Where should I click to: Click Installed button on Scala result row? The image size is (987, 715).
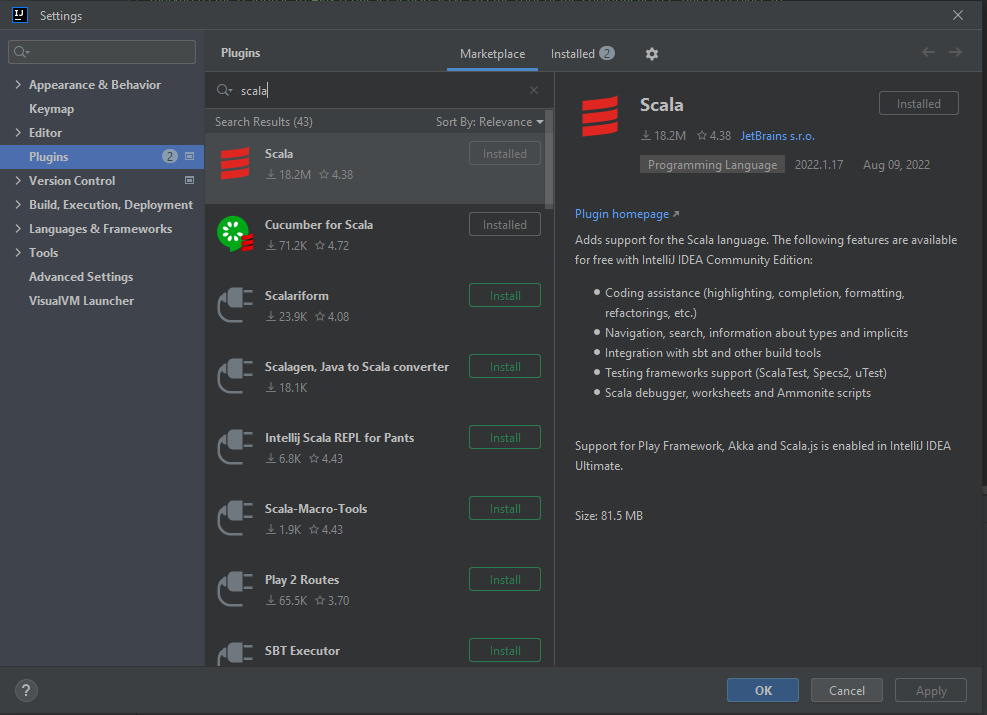point(505,153)
